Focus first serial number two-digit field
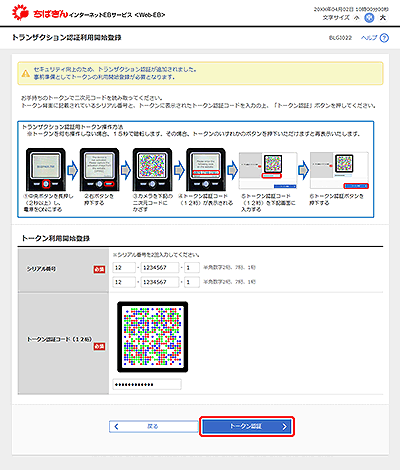 pyautogui.click(x=124, y=268)
